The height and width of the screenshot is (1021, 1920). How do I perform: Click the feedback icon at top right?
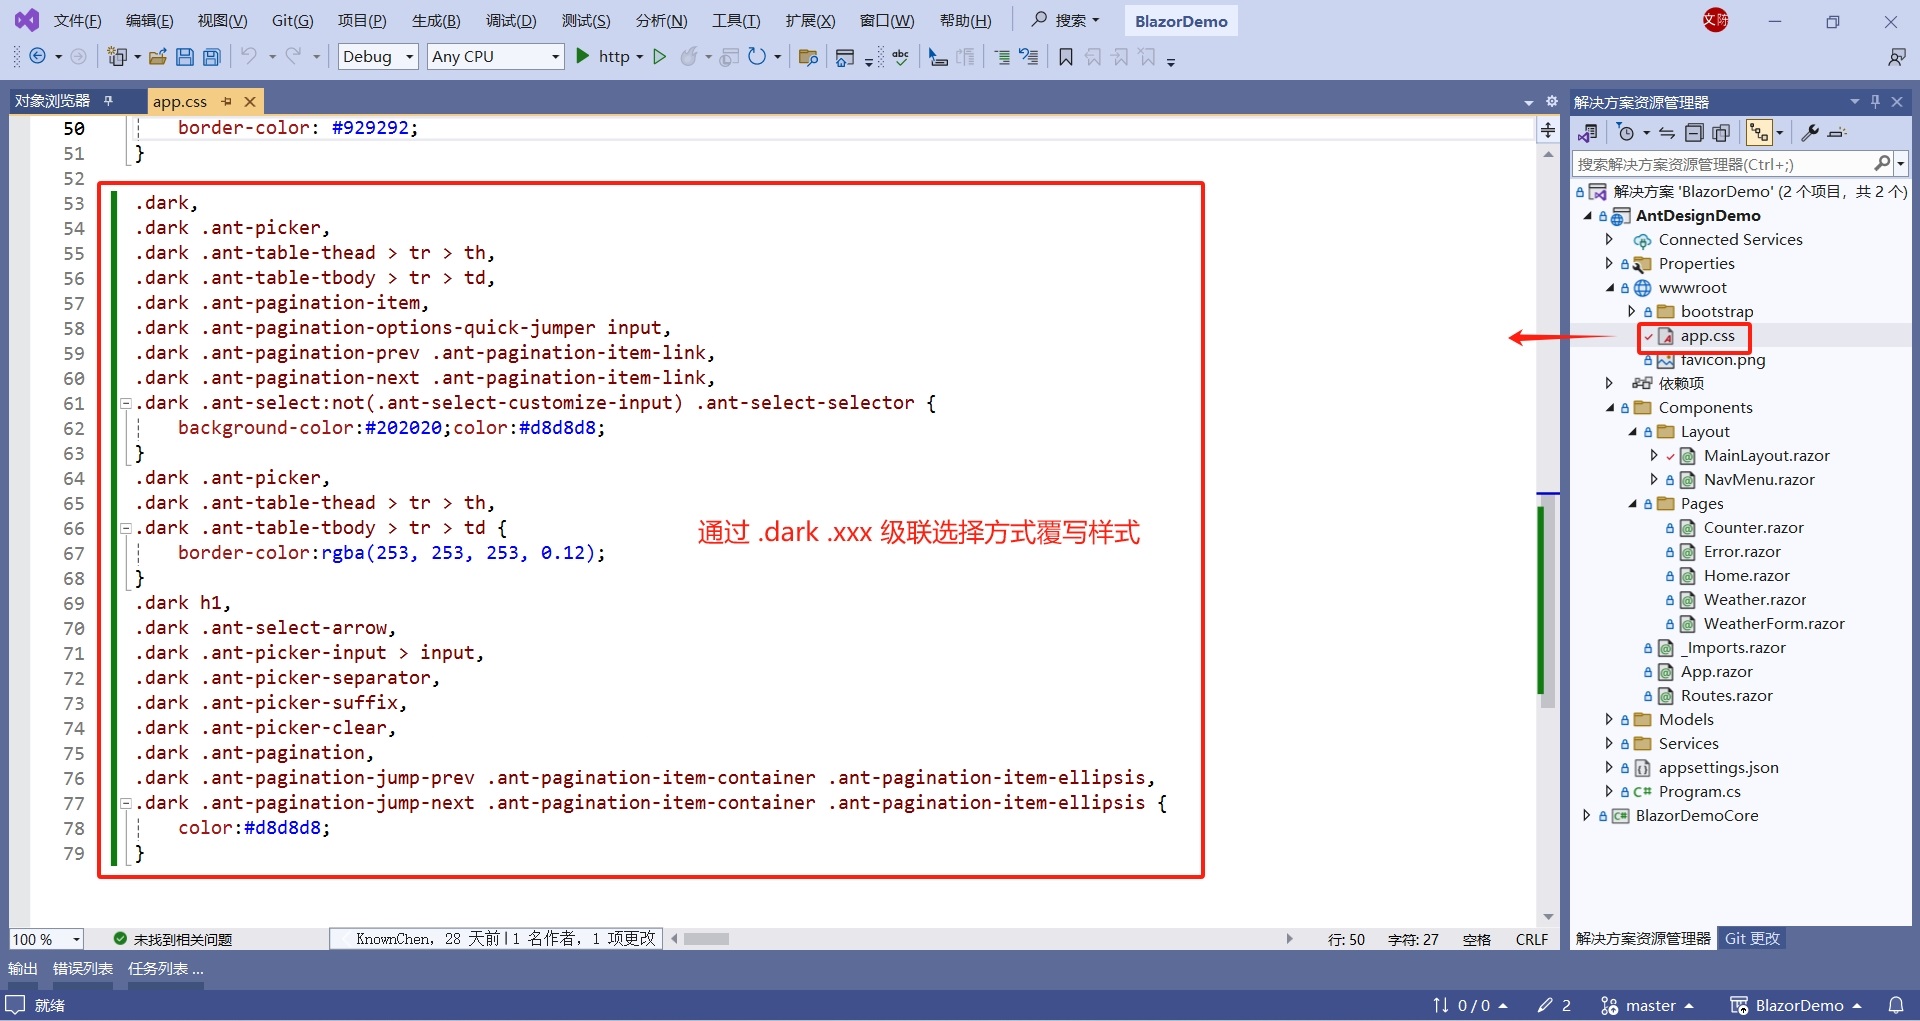click(x=1896, y=57)
